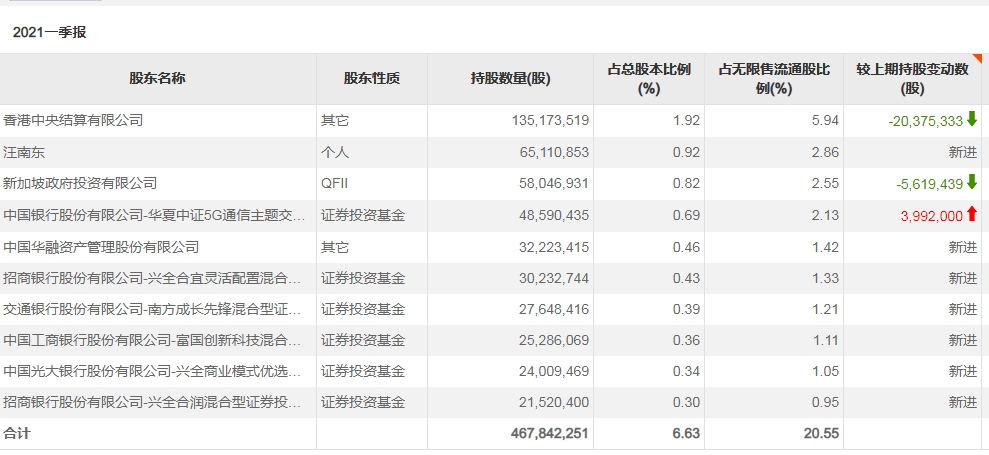
Task: Click red up arrow beside 3,992,000
Action: click(971, 215)
